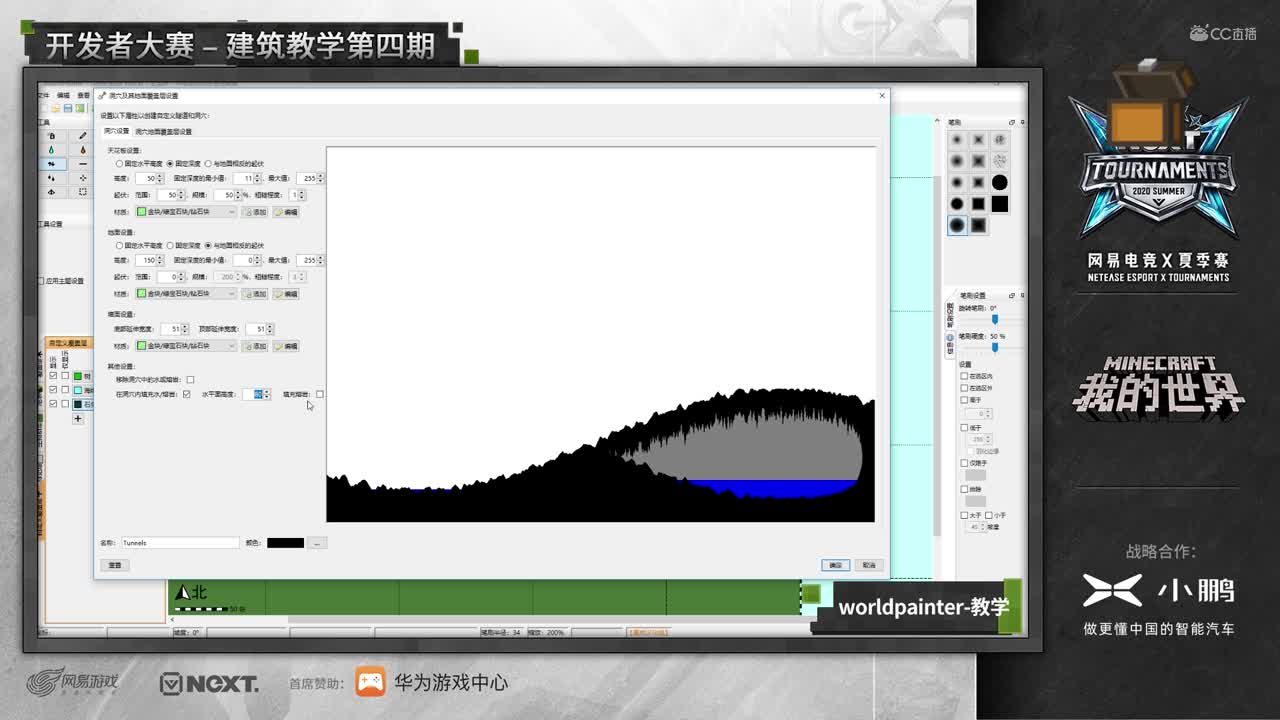Switch to the 洞穴地面覆盖层设置 tab
The image size is (1280, 720).
tap(163, 131)
